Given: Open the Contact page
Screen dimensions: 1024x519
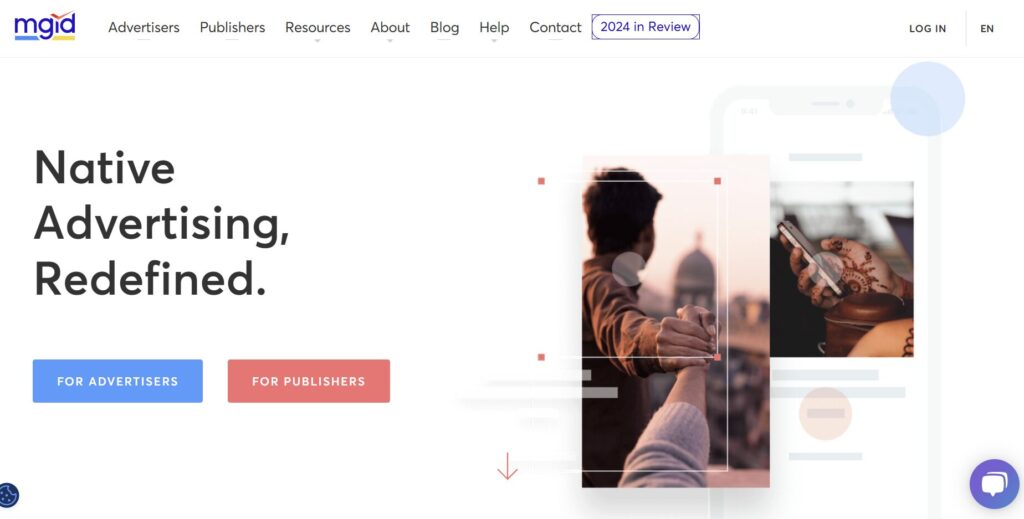Looking at the screenshot, I should [555, 27].
